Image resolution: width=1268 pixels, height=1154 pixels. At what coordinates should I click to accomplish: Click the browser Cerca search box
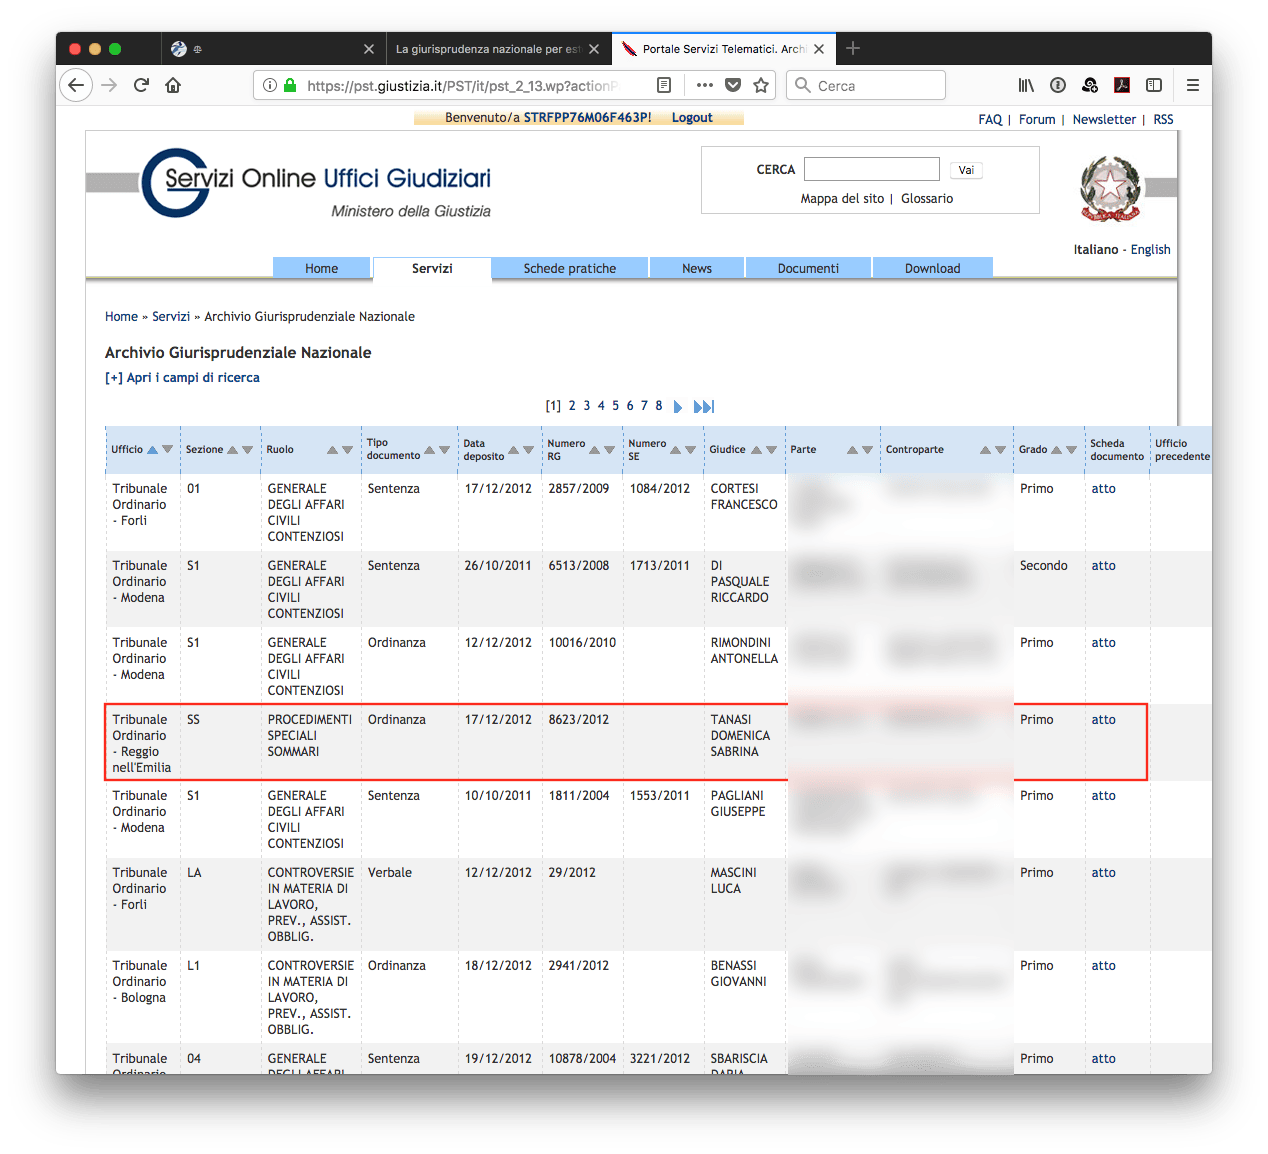[x=866, y=85]
